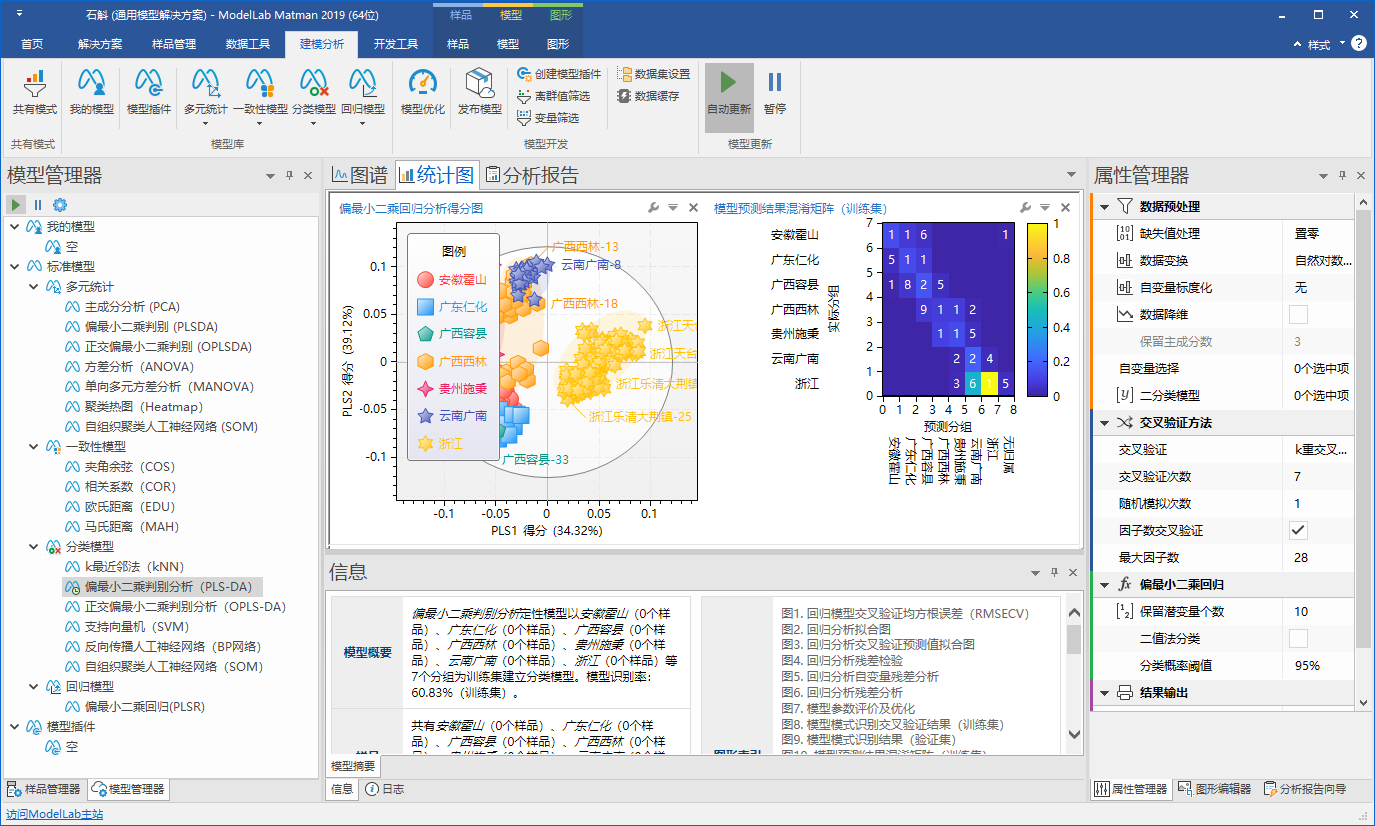The height and width of the screenshot is (826, 1375).
Task: Switch to the 解决方案 ribbon tab
Action: 100,44
